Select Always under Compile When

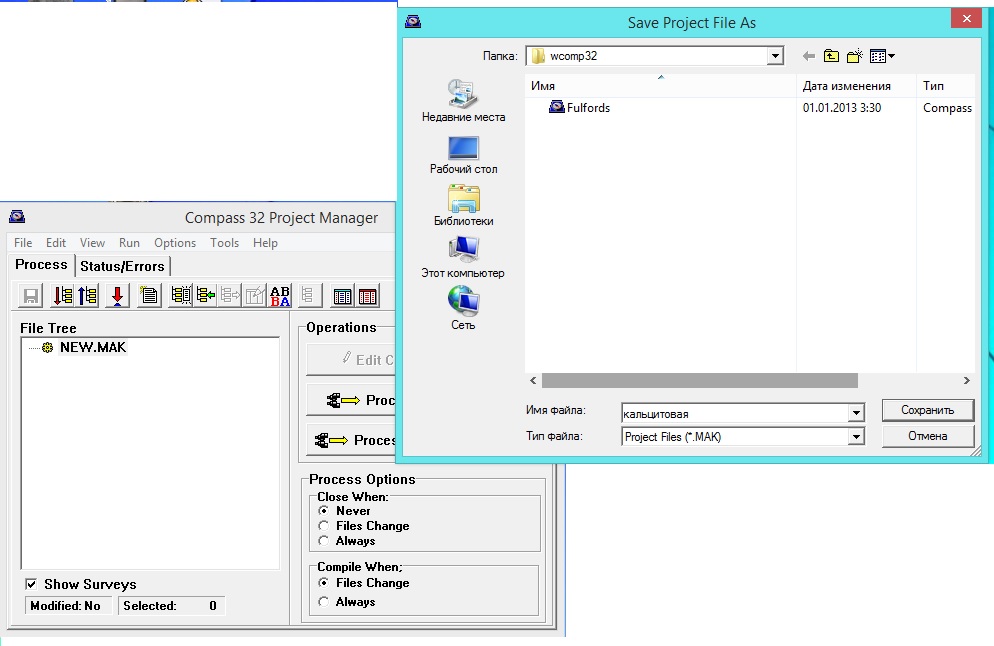(323, 602)
